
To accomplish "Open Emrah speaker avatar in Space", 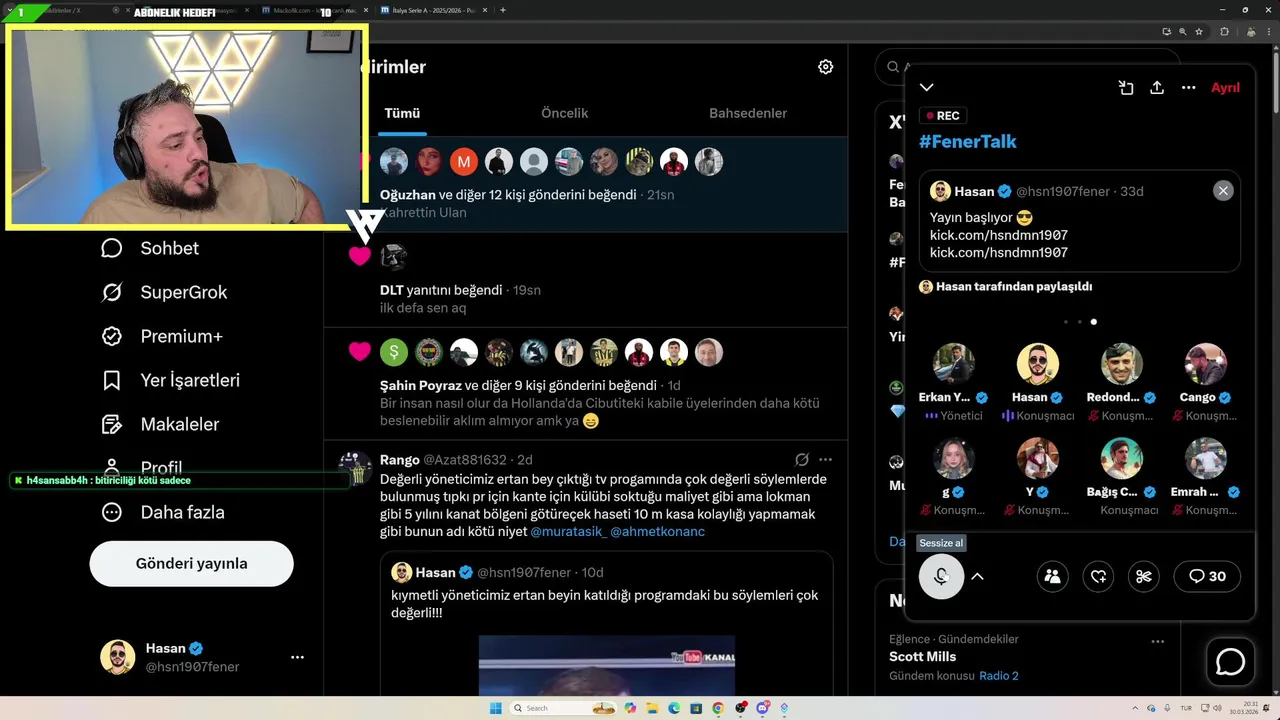I will tap(1206, 459).
